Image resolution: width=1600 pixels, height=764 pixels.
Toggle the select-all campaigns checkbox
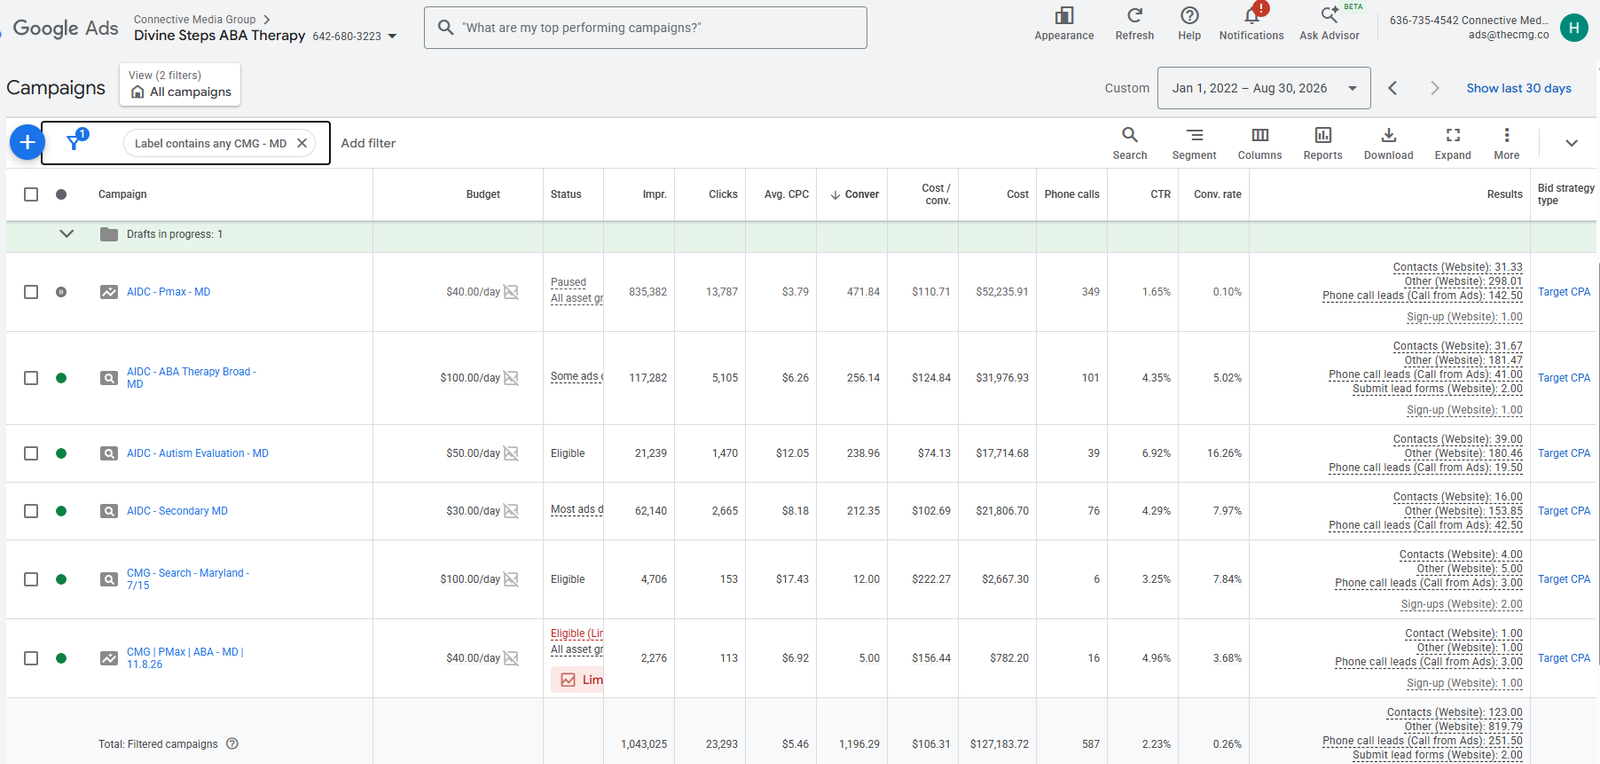31,194
